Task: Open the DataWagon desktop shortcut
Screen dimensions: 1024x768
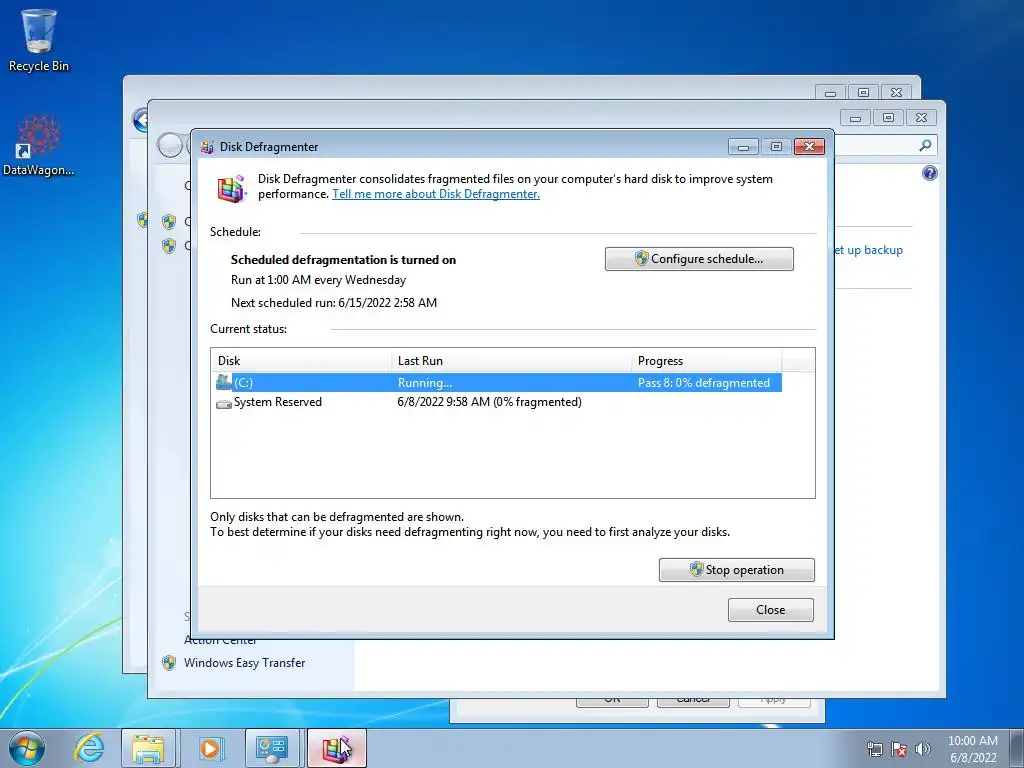Action: pos(39,145)
